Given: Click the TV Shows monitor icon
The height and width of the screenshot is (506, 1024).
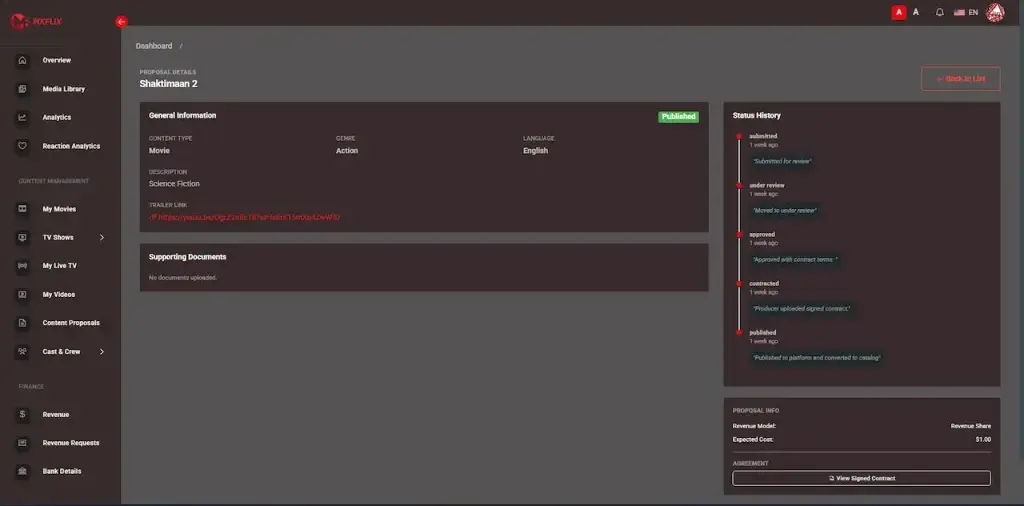Looking at the screenshot, I should [x=22, y=238].
